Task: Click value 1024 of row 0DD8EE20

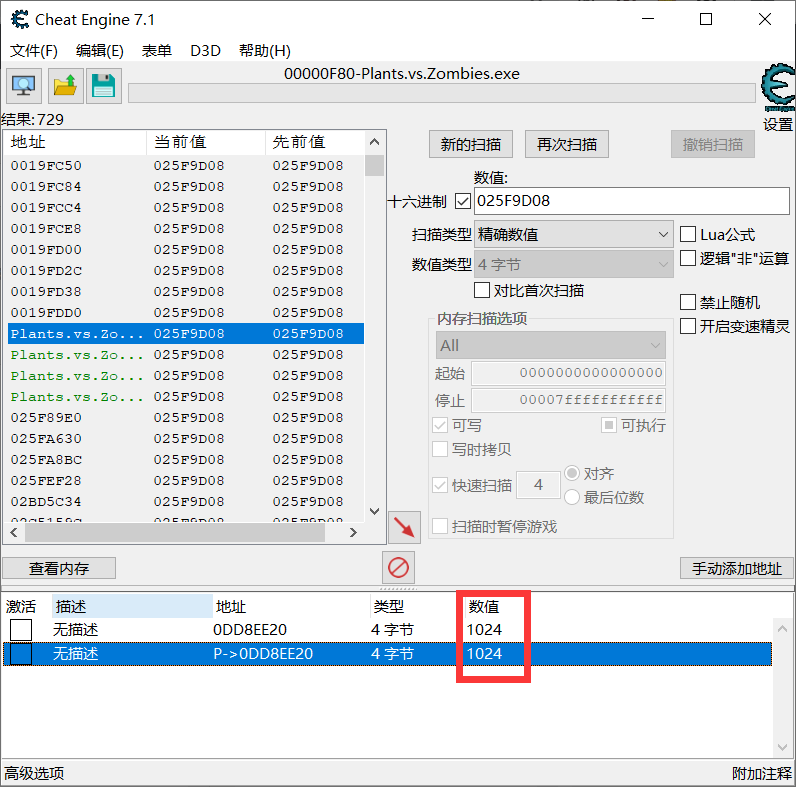Action: point(484,630)
